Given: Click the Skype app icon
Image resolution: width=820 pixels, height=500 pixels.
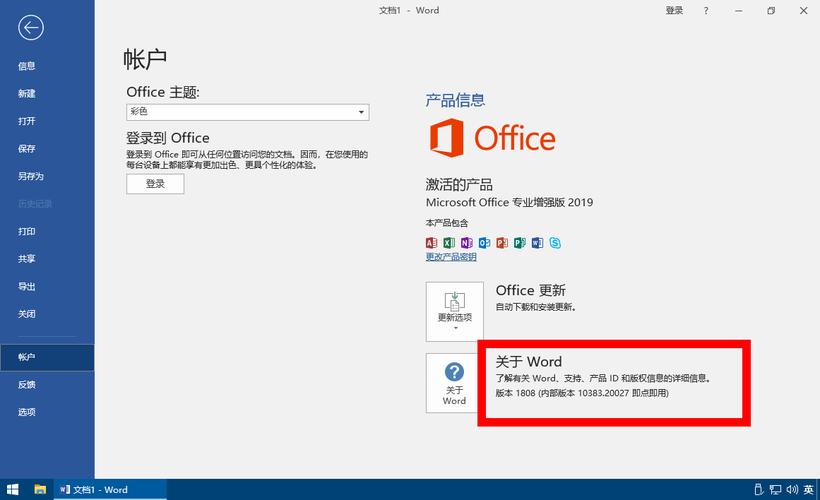Looking at the screenshot, I should pos(555,243).
